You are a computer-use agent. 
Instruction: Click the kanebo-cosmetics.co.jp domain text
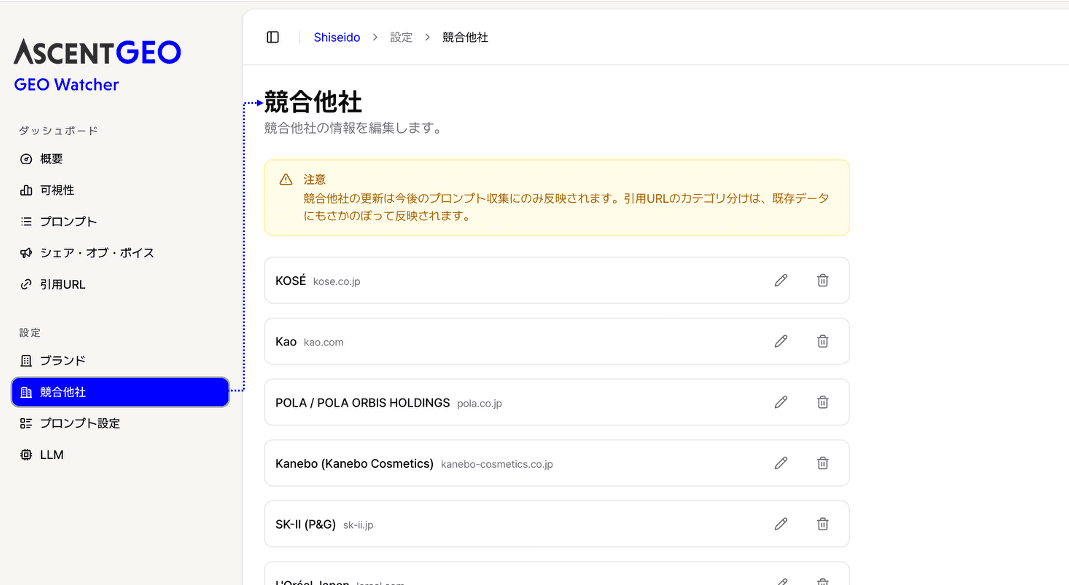pyautogui.click(x=497, y=464)
